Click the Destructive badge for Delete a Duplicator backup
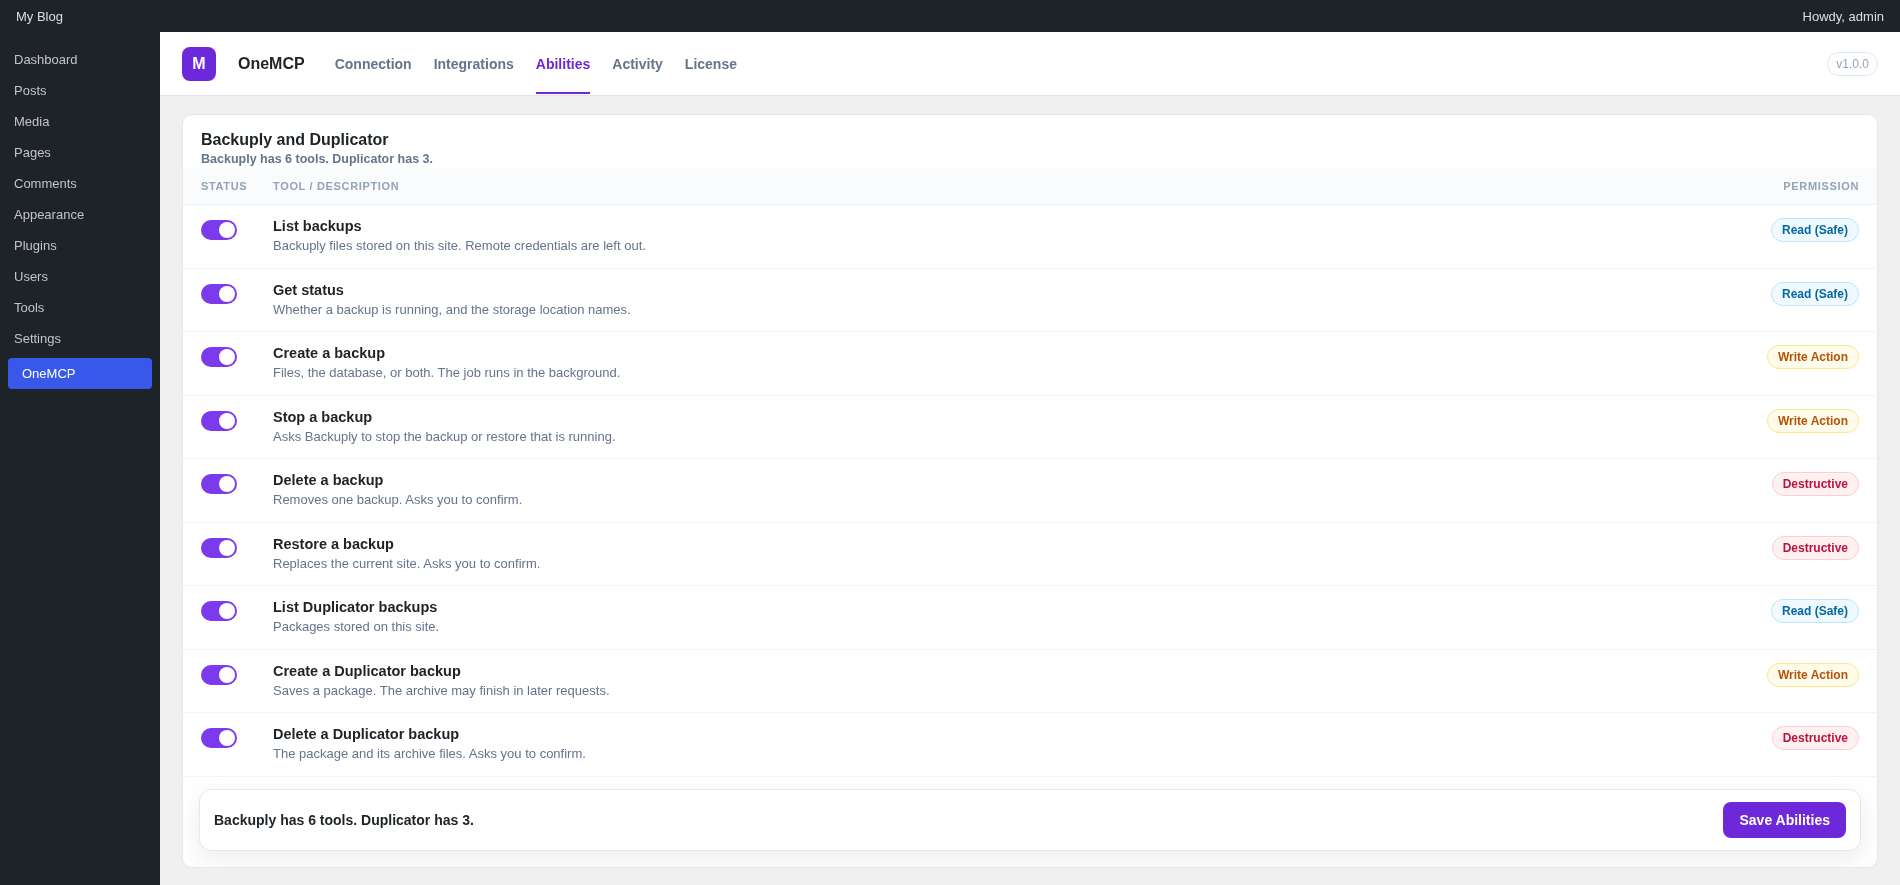Image resolution: width=1900 pixels, height=885 pixels. [1815, 738]
